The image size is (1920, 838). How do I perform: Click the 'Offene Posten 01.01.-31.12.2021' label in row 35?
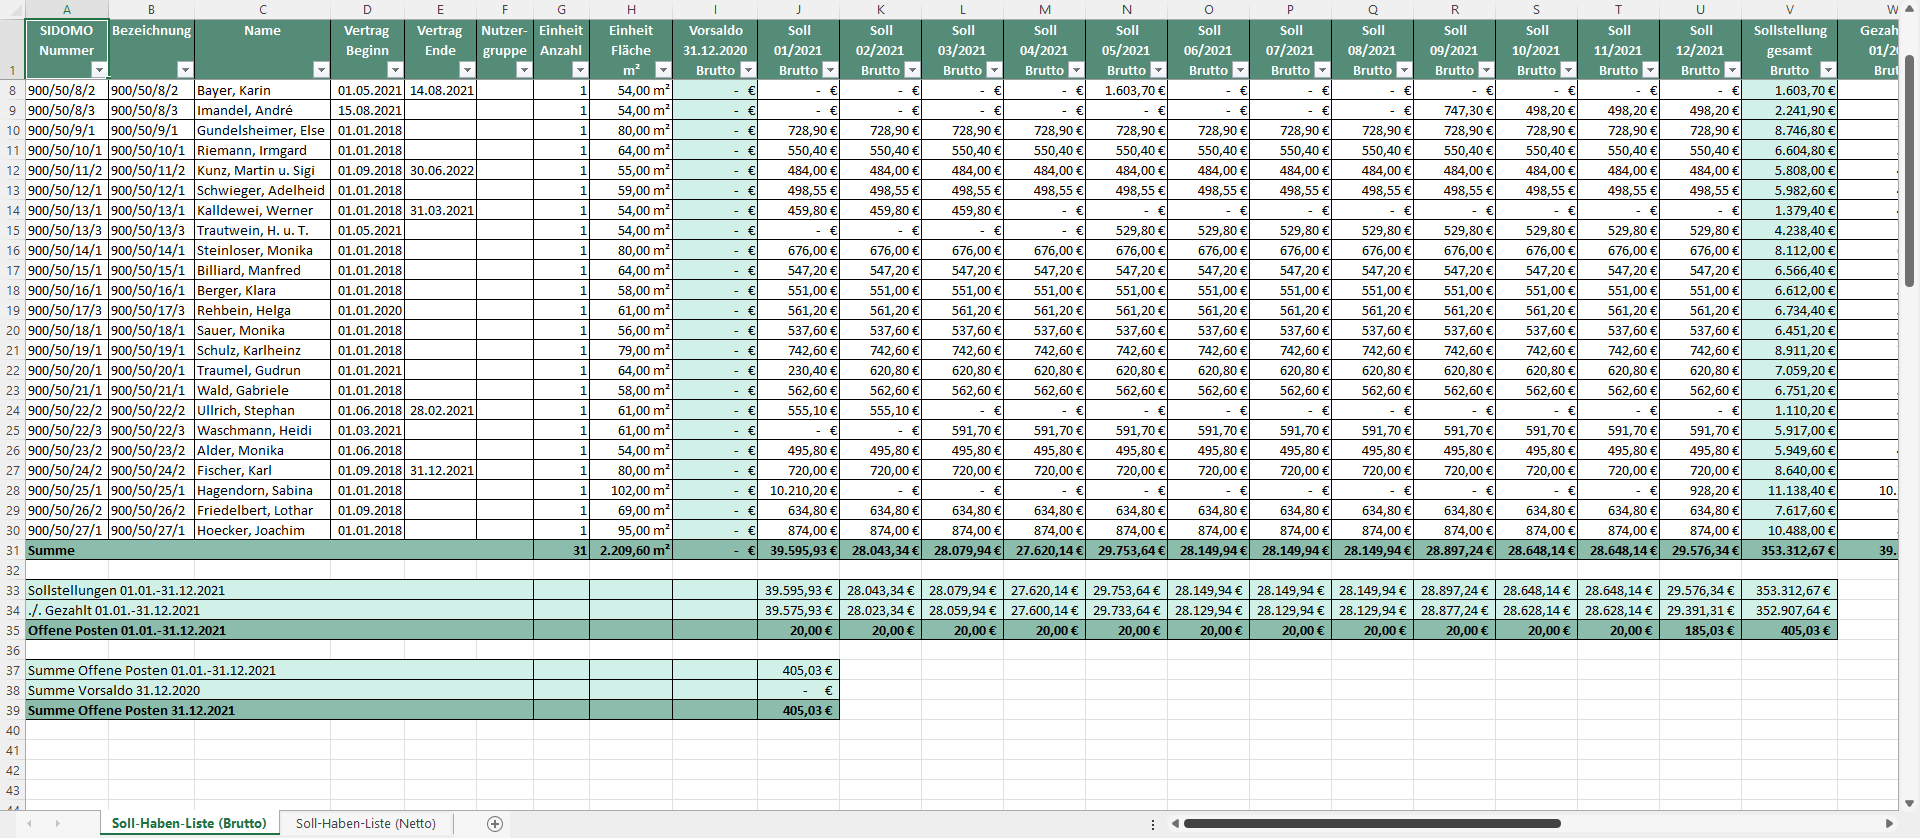(127, 630)
